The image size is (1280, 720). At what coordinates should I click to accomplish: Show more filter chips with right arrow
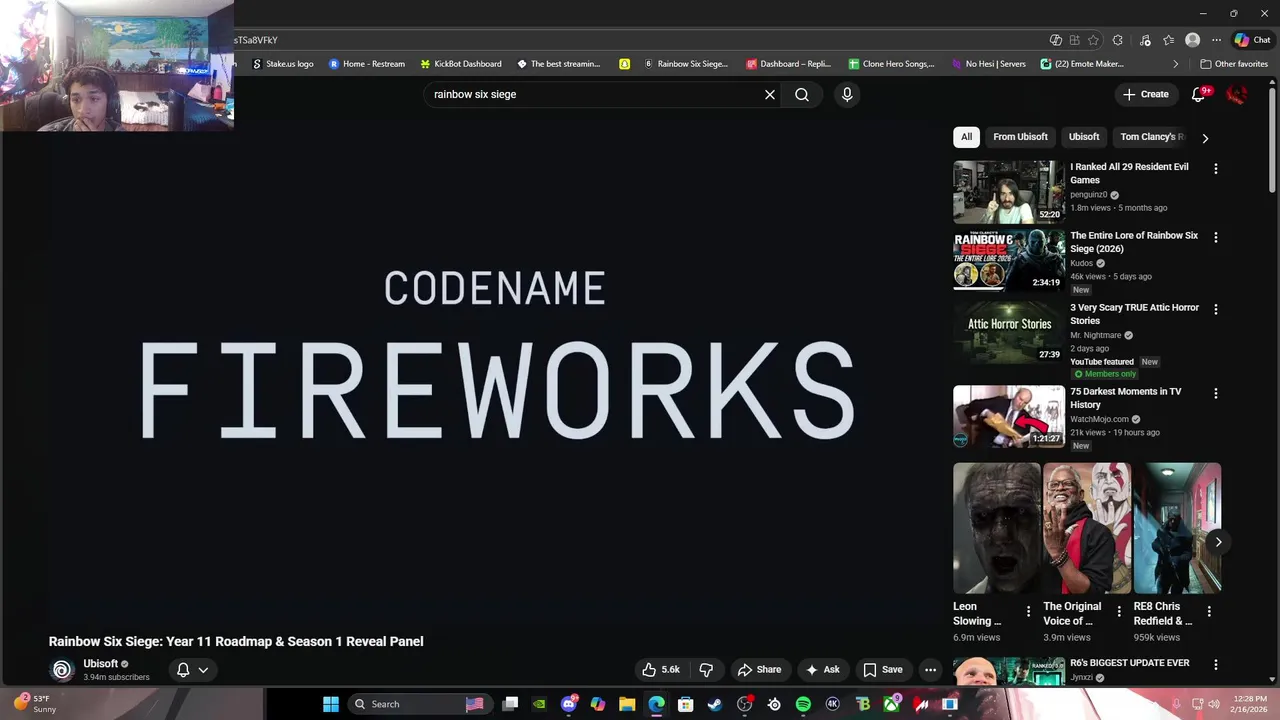point(1205,138)
